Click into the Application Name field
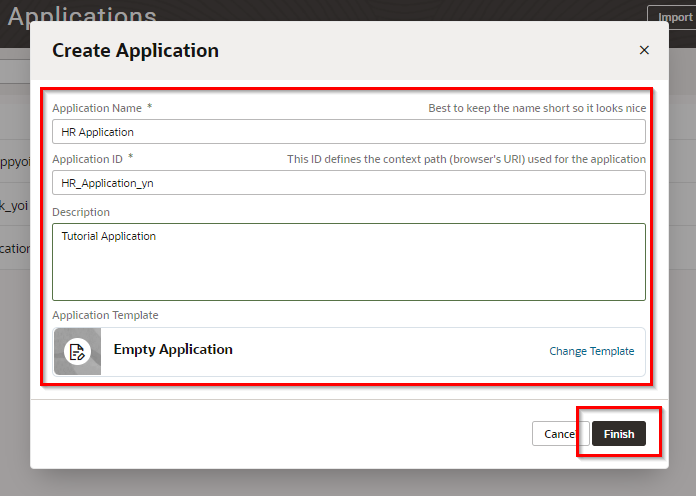696x496 pixels. point(348,132)
